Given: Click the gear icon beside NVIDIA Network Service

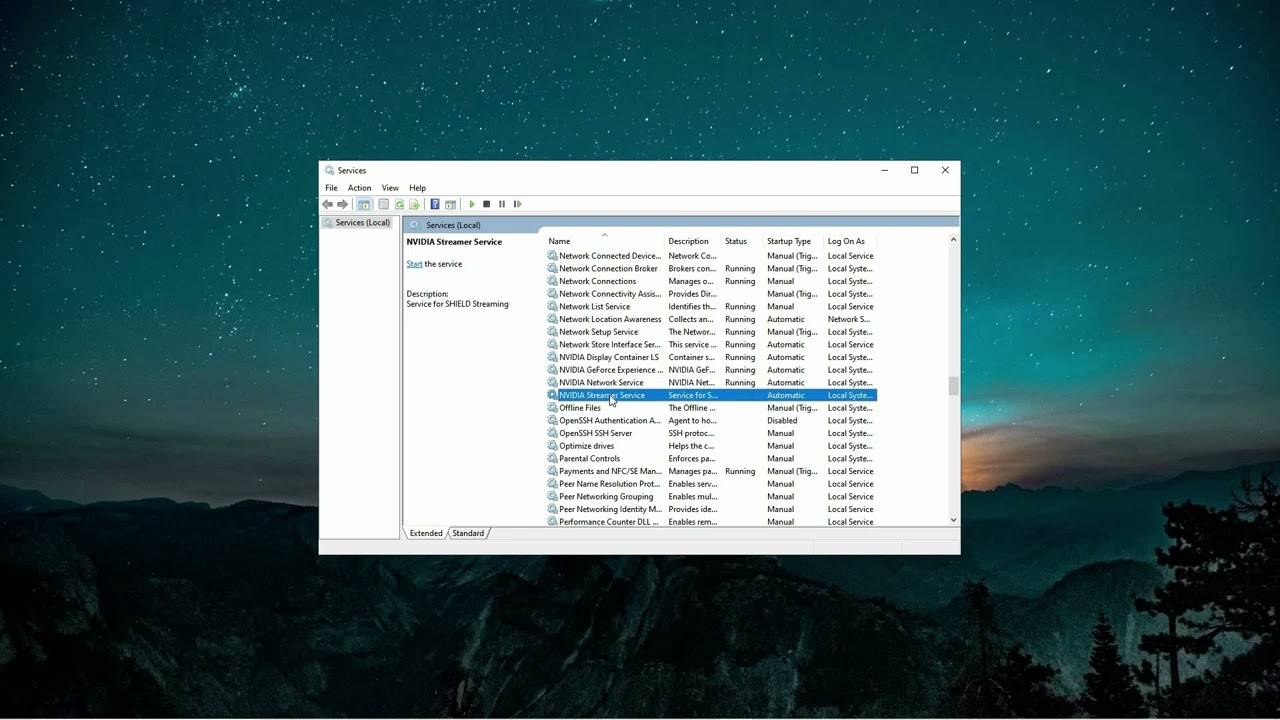Looking at the screenshot, I should pos(552,383).
